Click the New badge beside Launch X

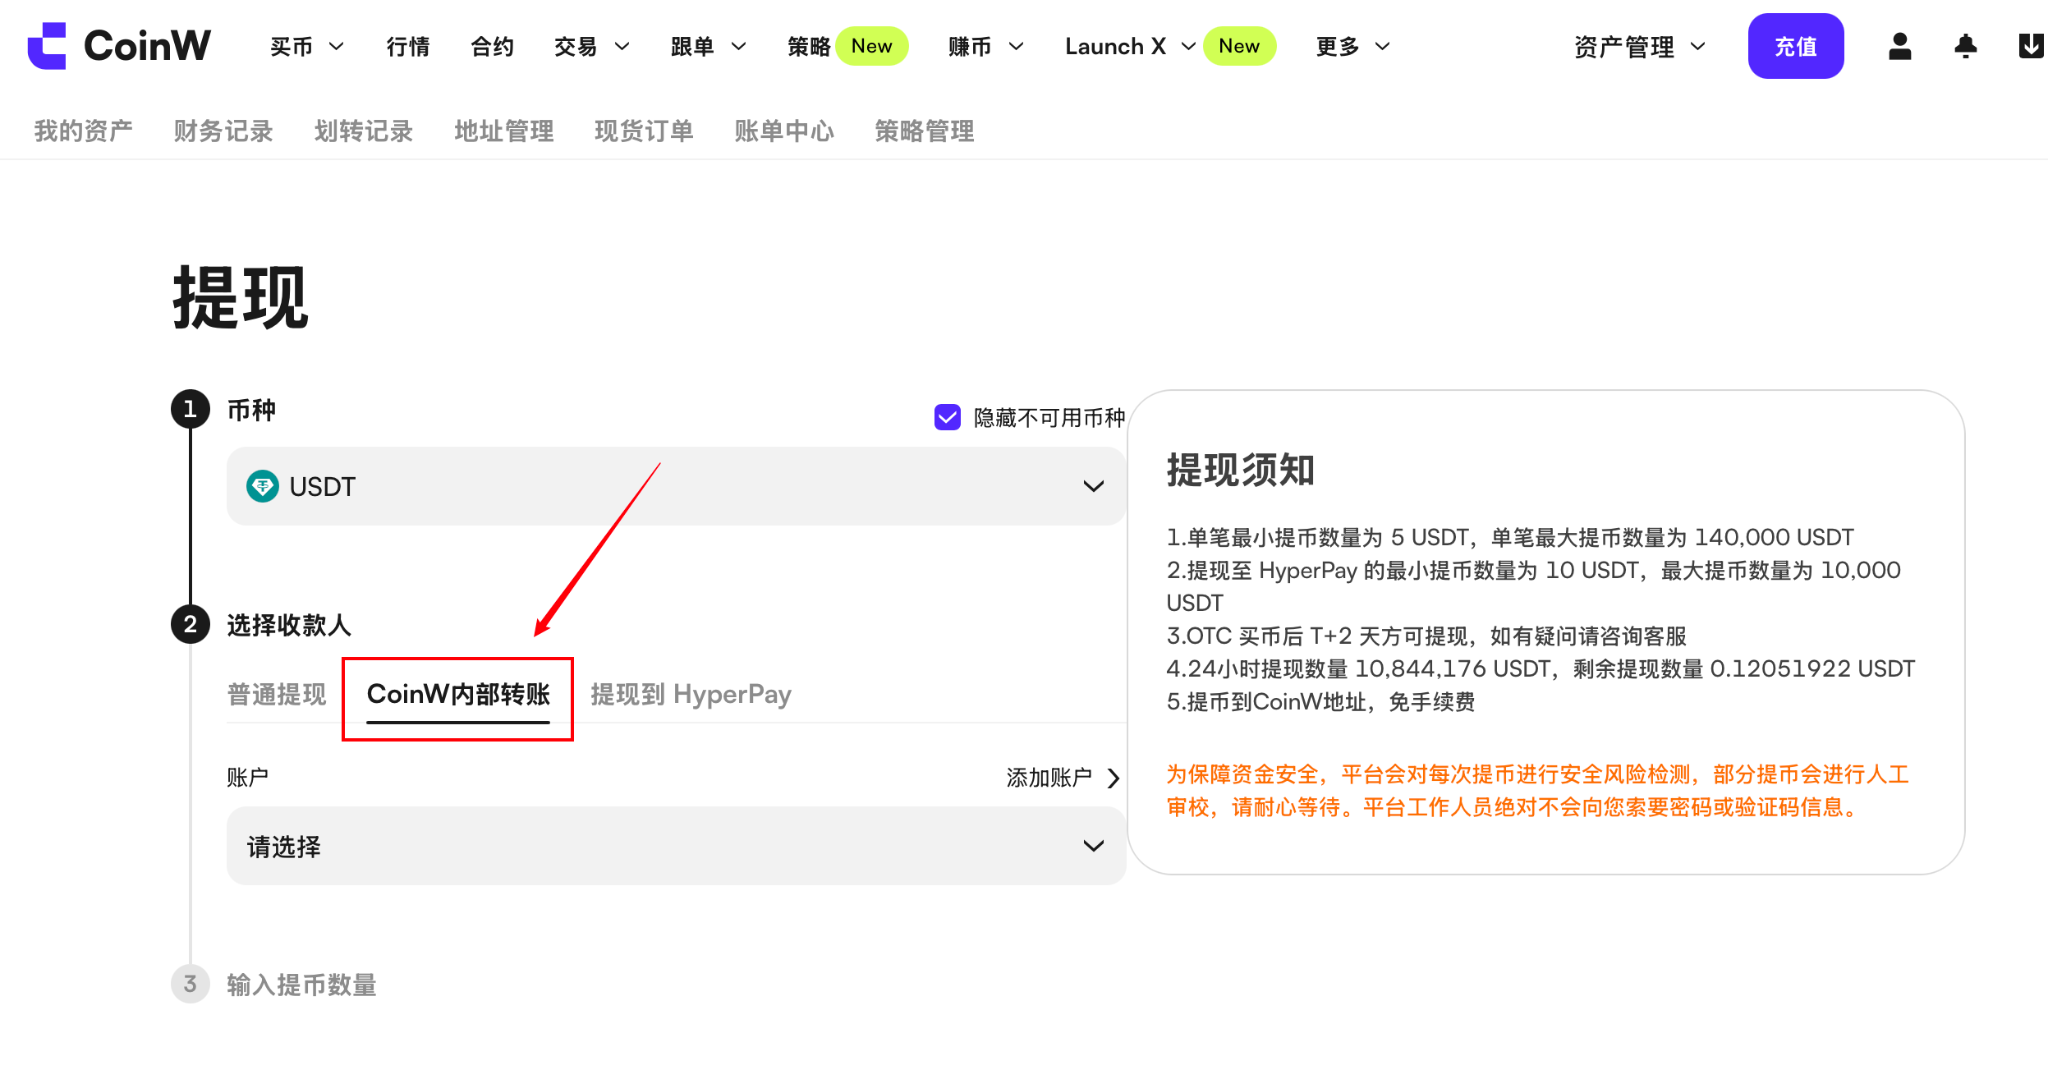[x=1239, y=46]
